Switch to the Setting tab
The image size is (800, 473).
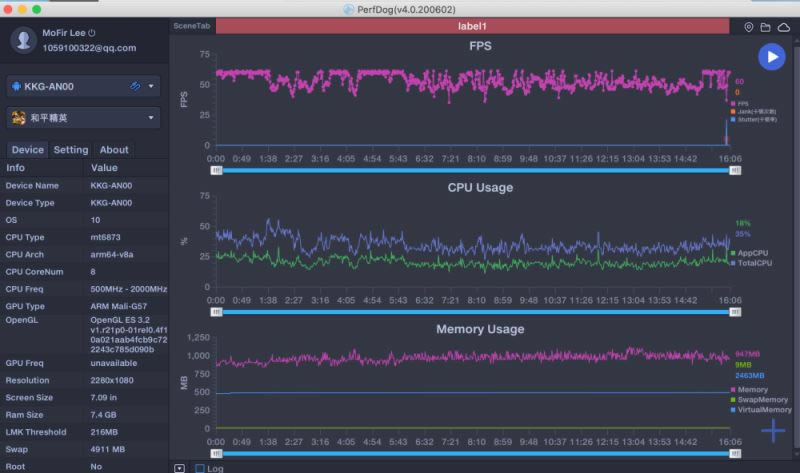71,150
